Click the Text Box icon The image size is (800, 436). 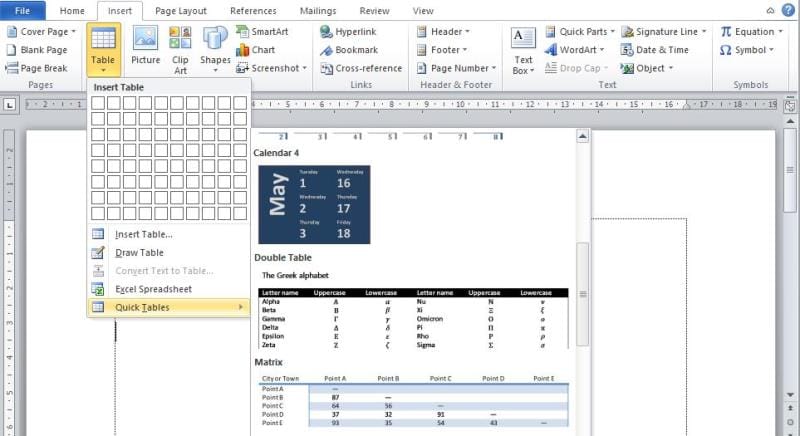coord(523,50)
